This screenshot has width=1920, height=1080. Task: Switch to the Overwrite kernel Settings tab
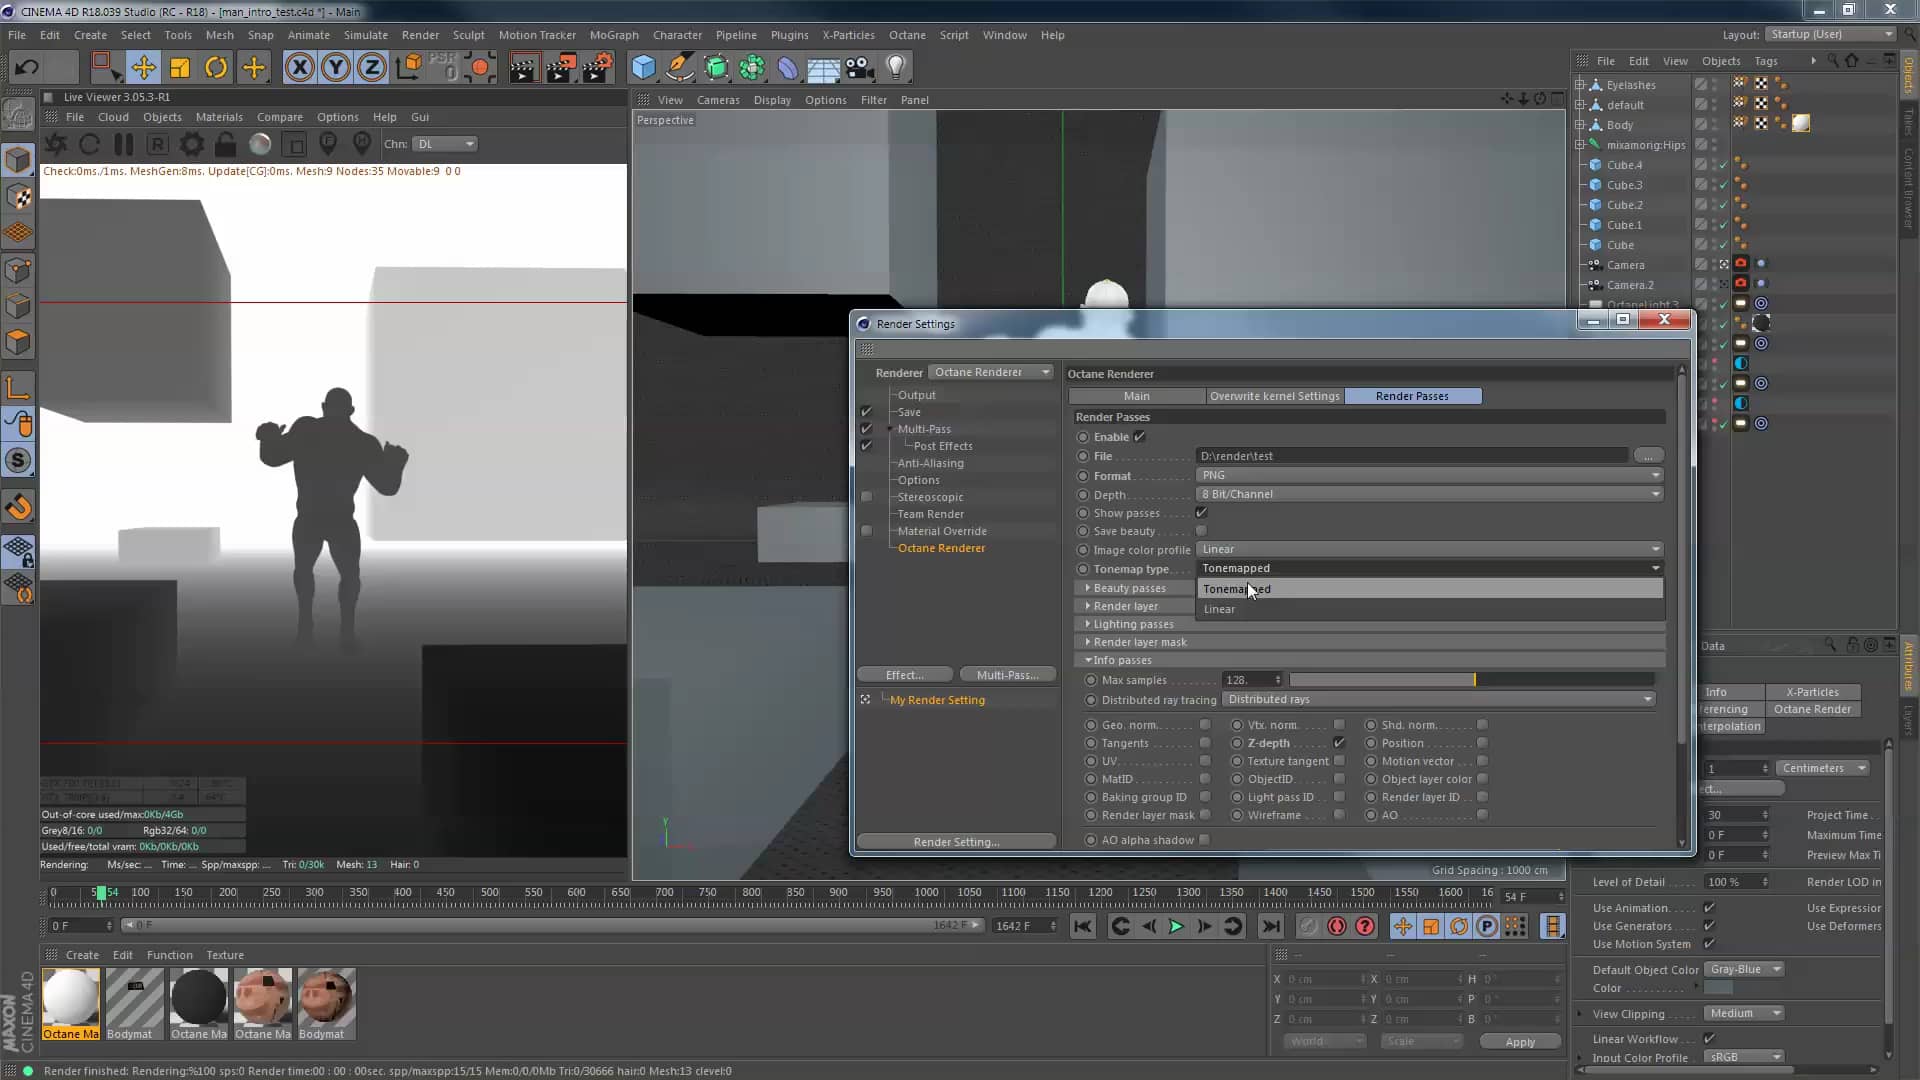click(x=1274, y=396)
